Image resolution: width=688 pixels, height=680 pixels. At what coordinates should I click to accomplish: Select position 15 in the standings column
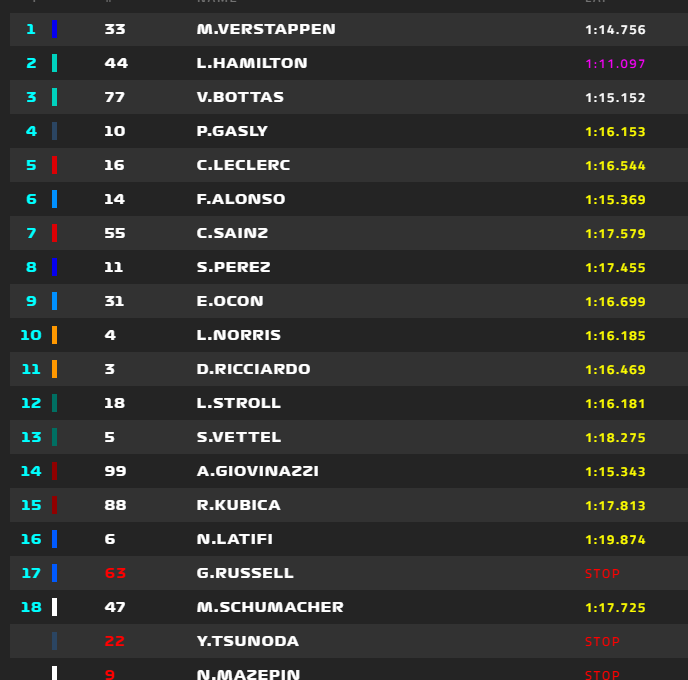coord(31,505)
